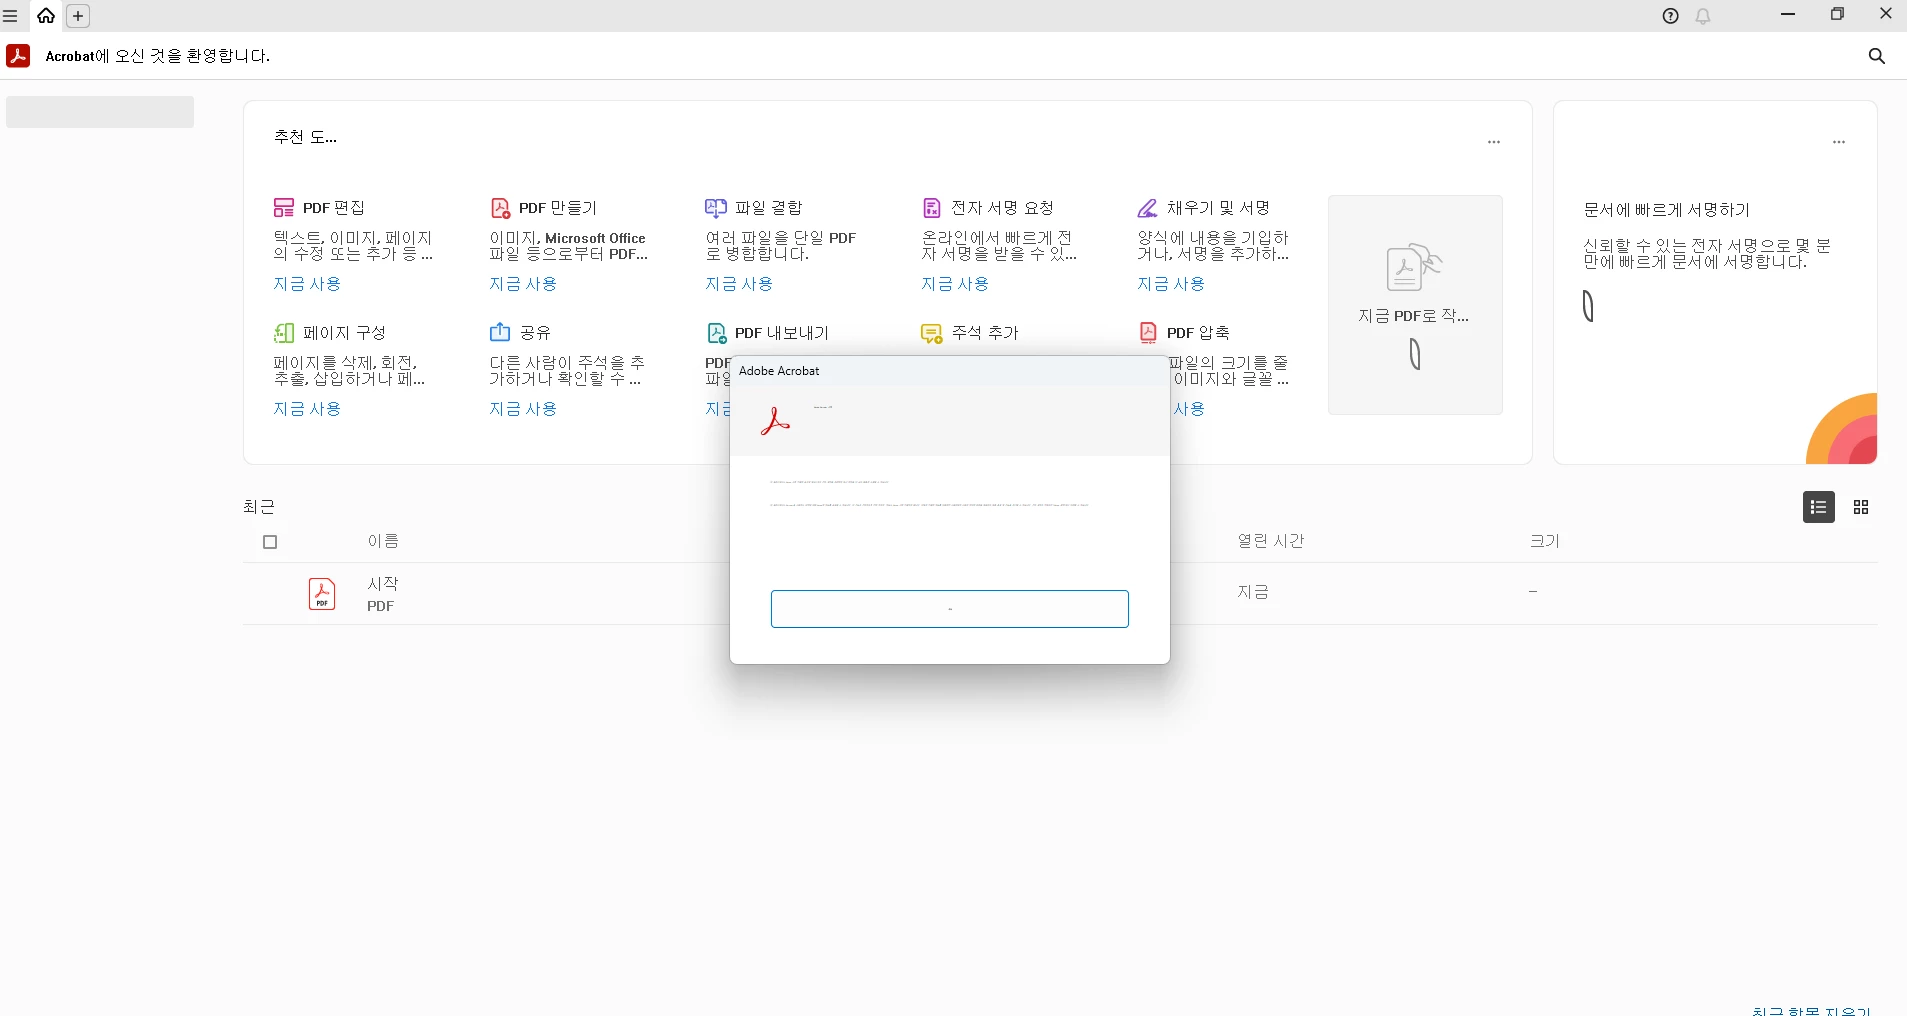Image resolution: width=1907 pixels, height=1016 pixels.
Task: Close the Acrobat window
Action: pyautogui.click(x=1886, y=14)
